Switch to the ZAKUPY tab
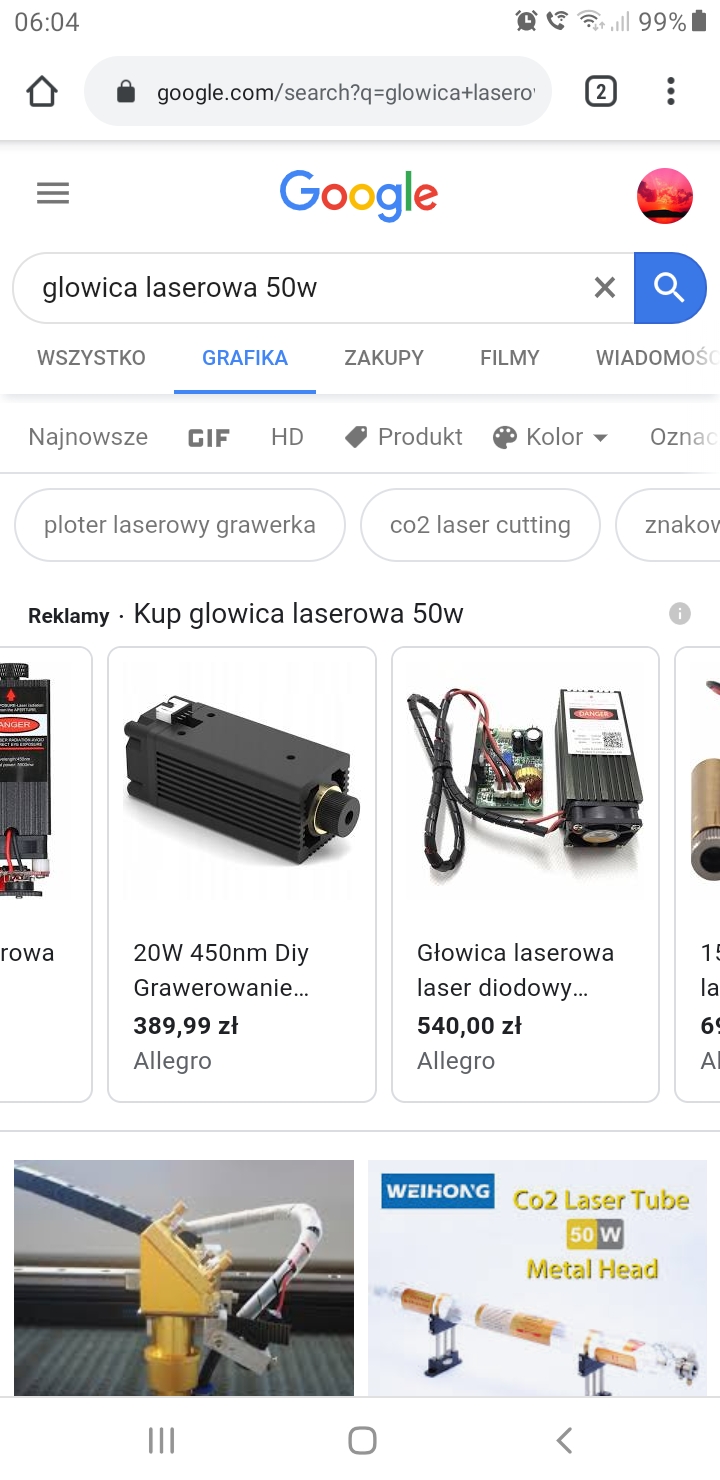Image resolution: width=720 pixels, height=1480 pixels. (384, 357)
